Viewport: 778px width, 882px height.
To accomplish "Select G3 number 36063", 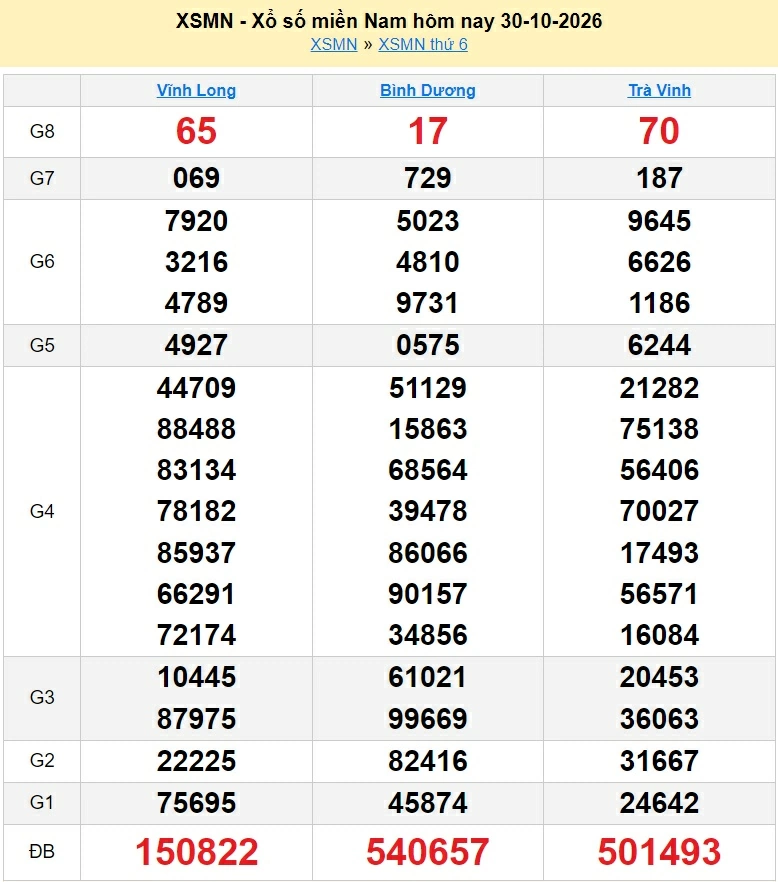I will pos(659,719).
